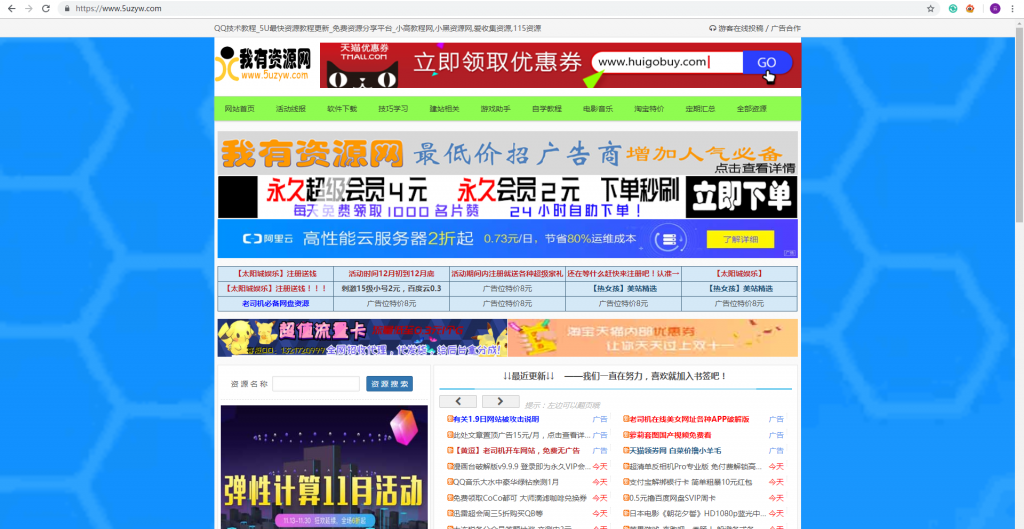Open the 活动线报 nav item
The width and height of the screenshot is (1024, 529).
coord(291,109)
